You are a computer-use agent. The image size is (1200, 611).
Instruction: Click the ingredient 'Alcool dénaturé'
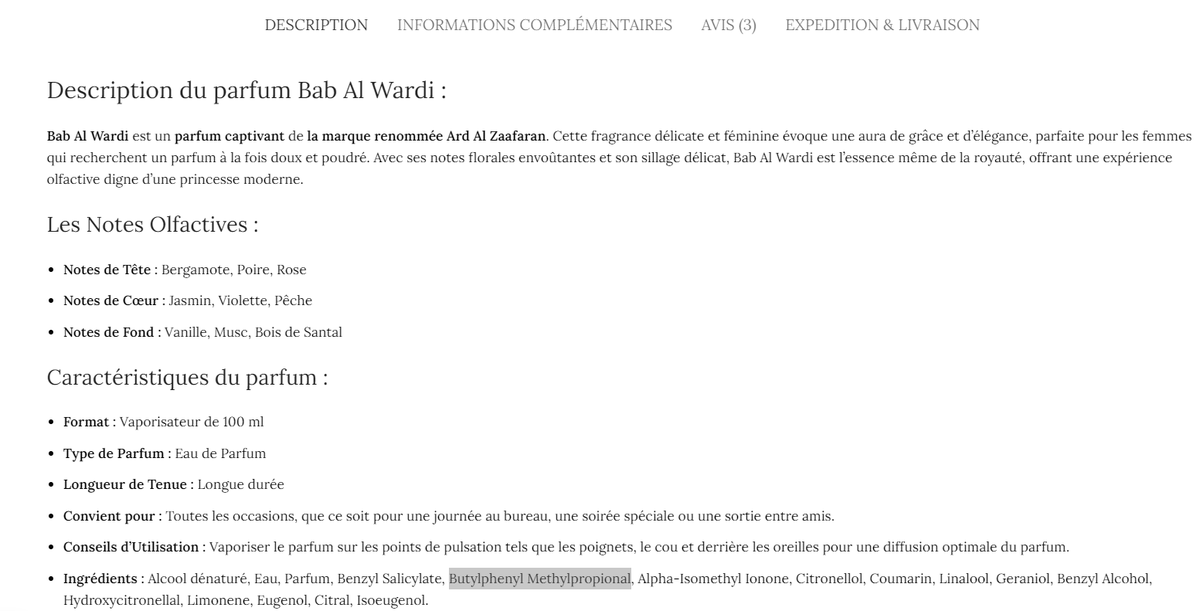(x=197, y=579)
